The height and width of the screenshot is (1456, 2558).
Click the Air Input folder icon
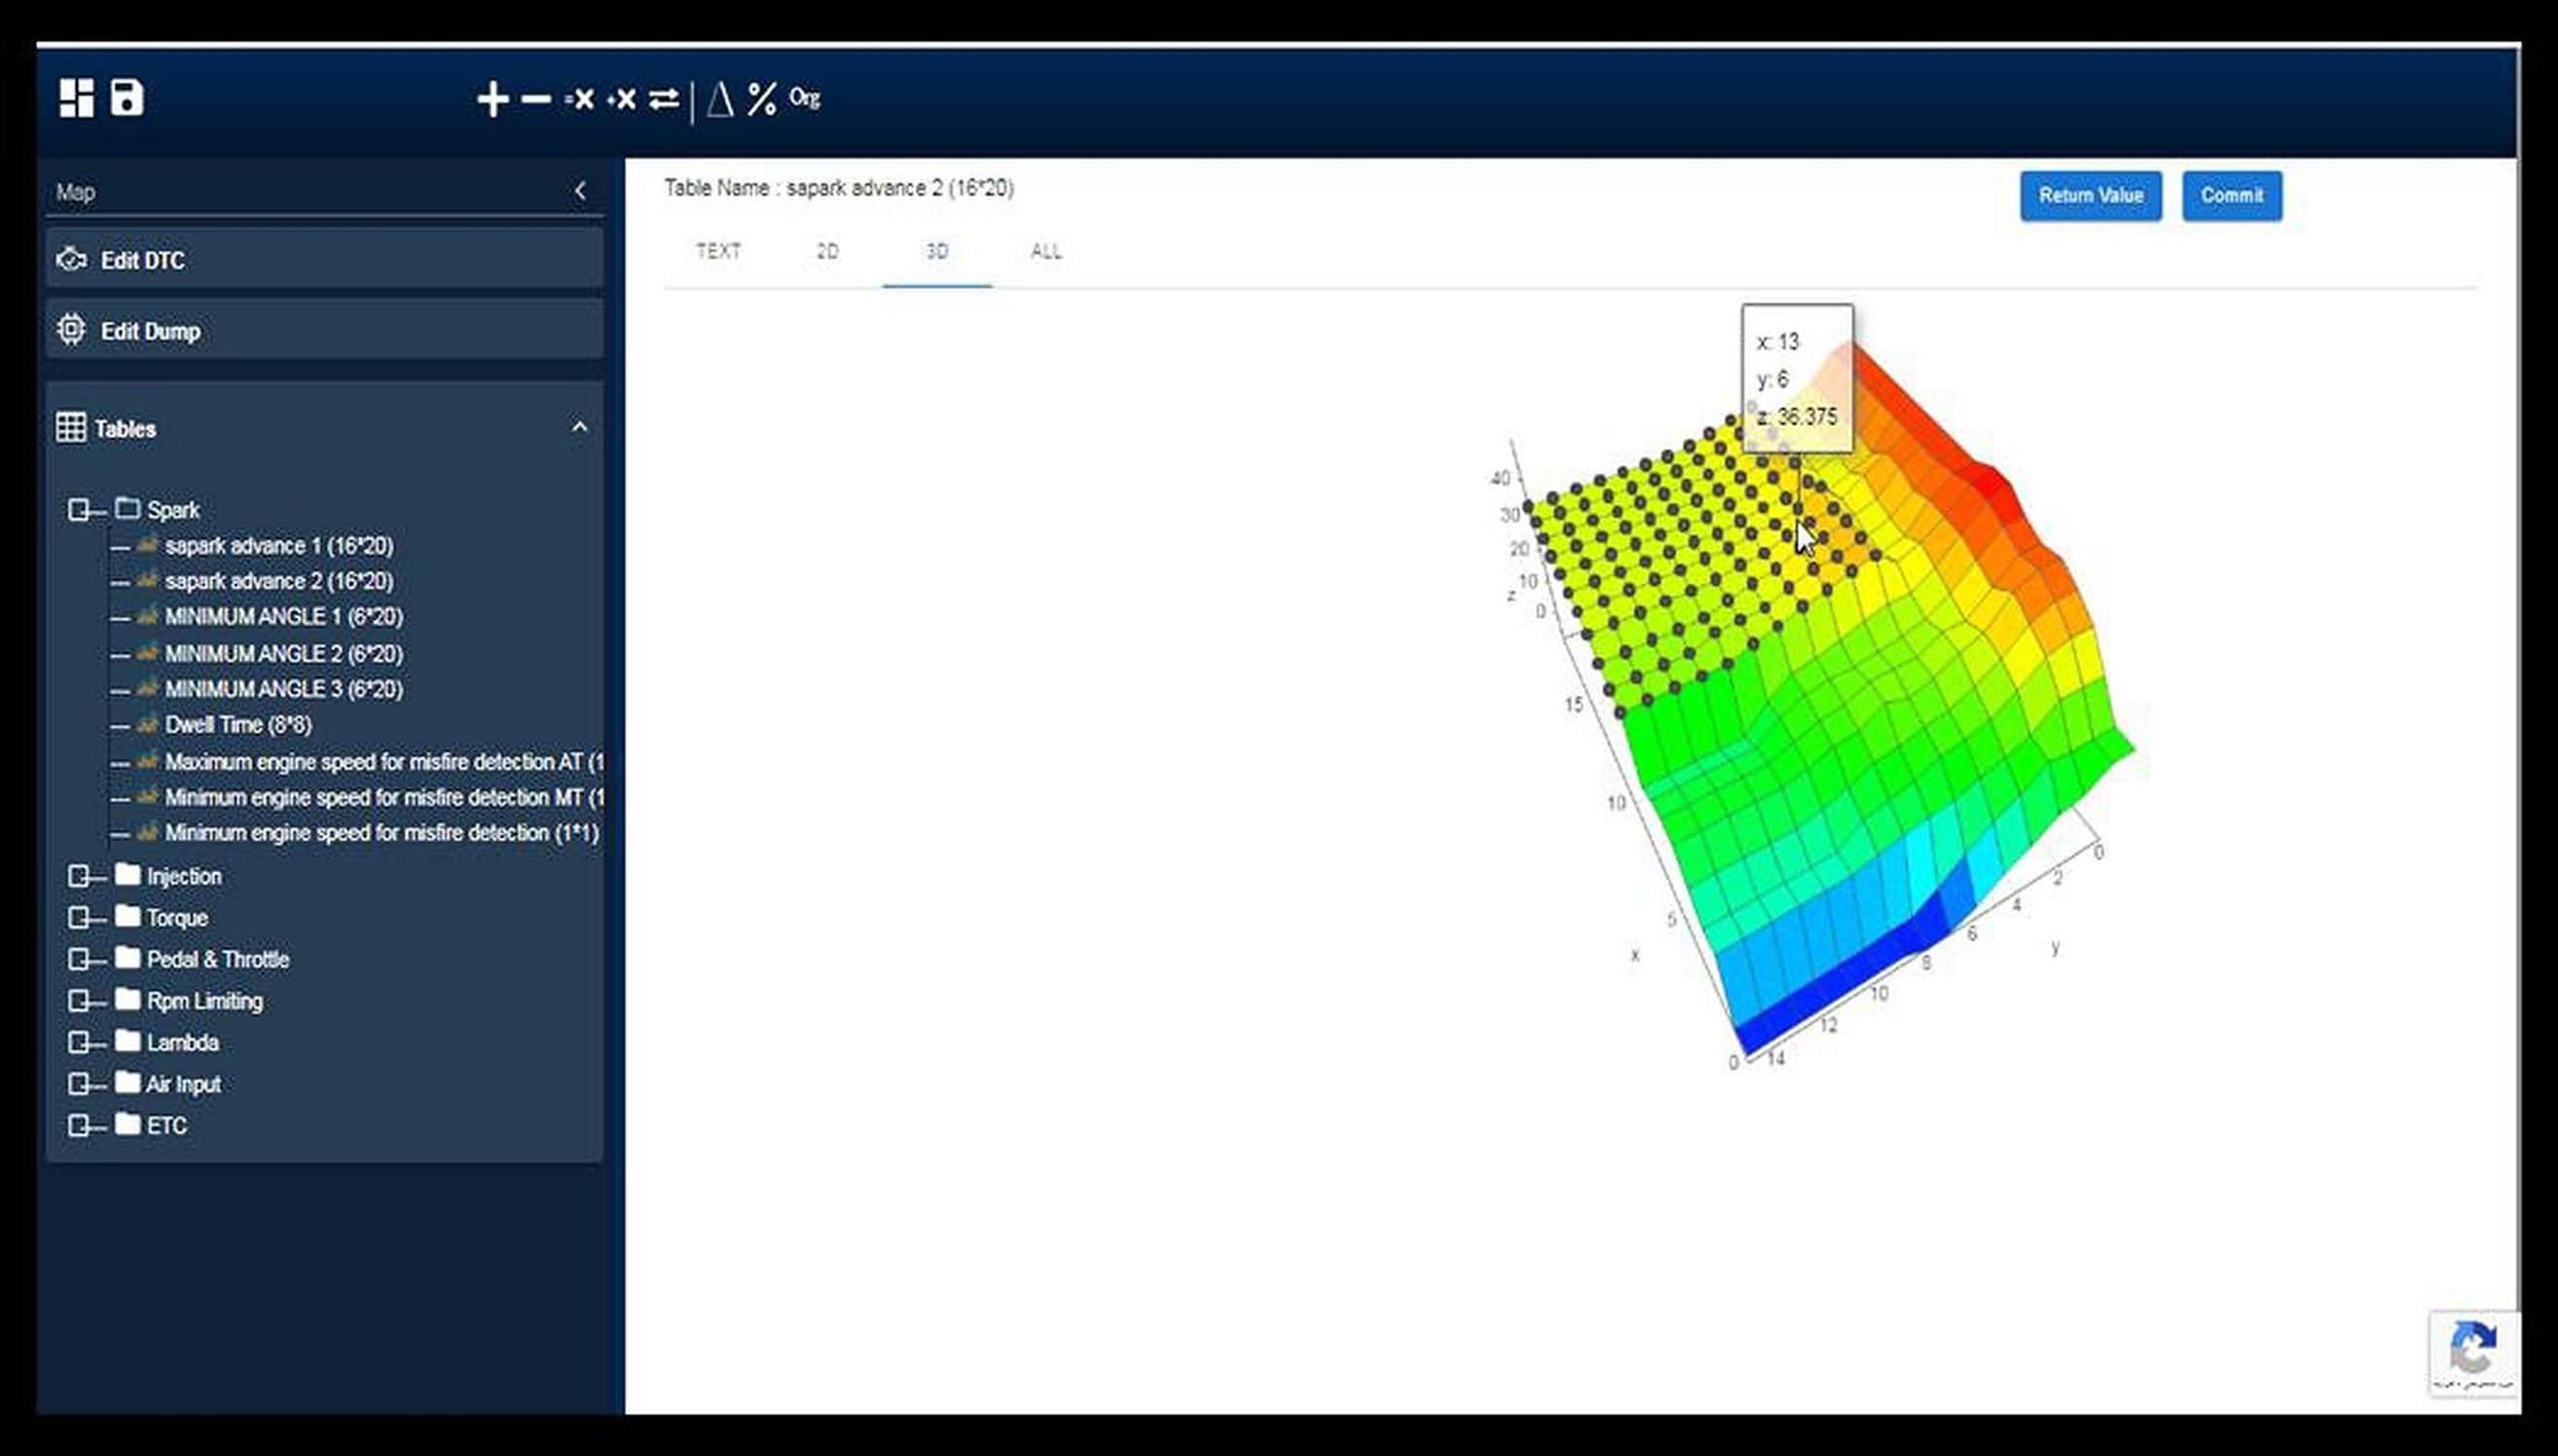coord(127,1083)
